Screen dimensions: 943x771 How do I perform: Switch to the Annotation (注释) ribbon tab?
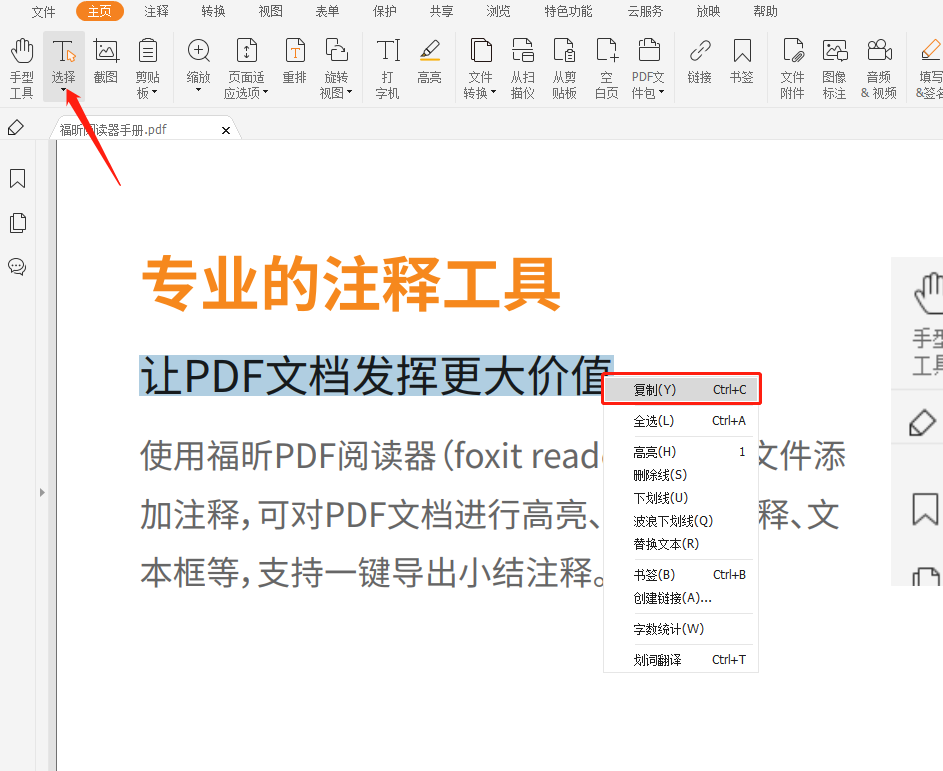click(156, 12)
